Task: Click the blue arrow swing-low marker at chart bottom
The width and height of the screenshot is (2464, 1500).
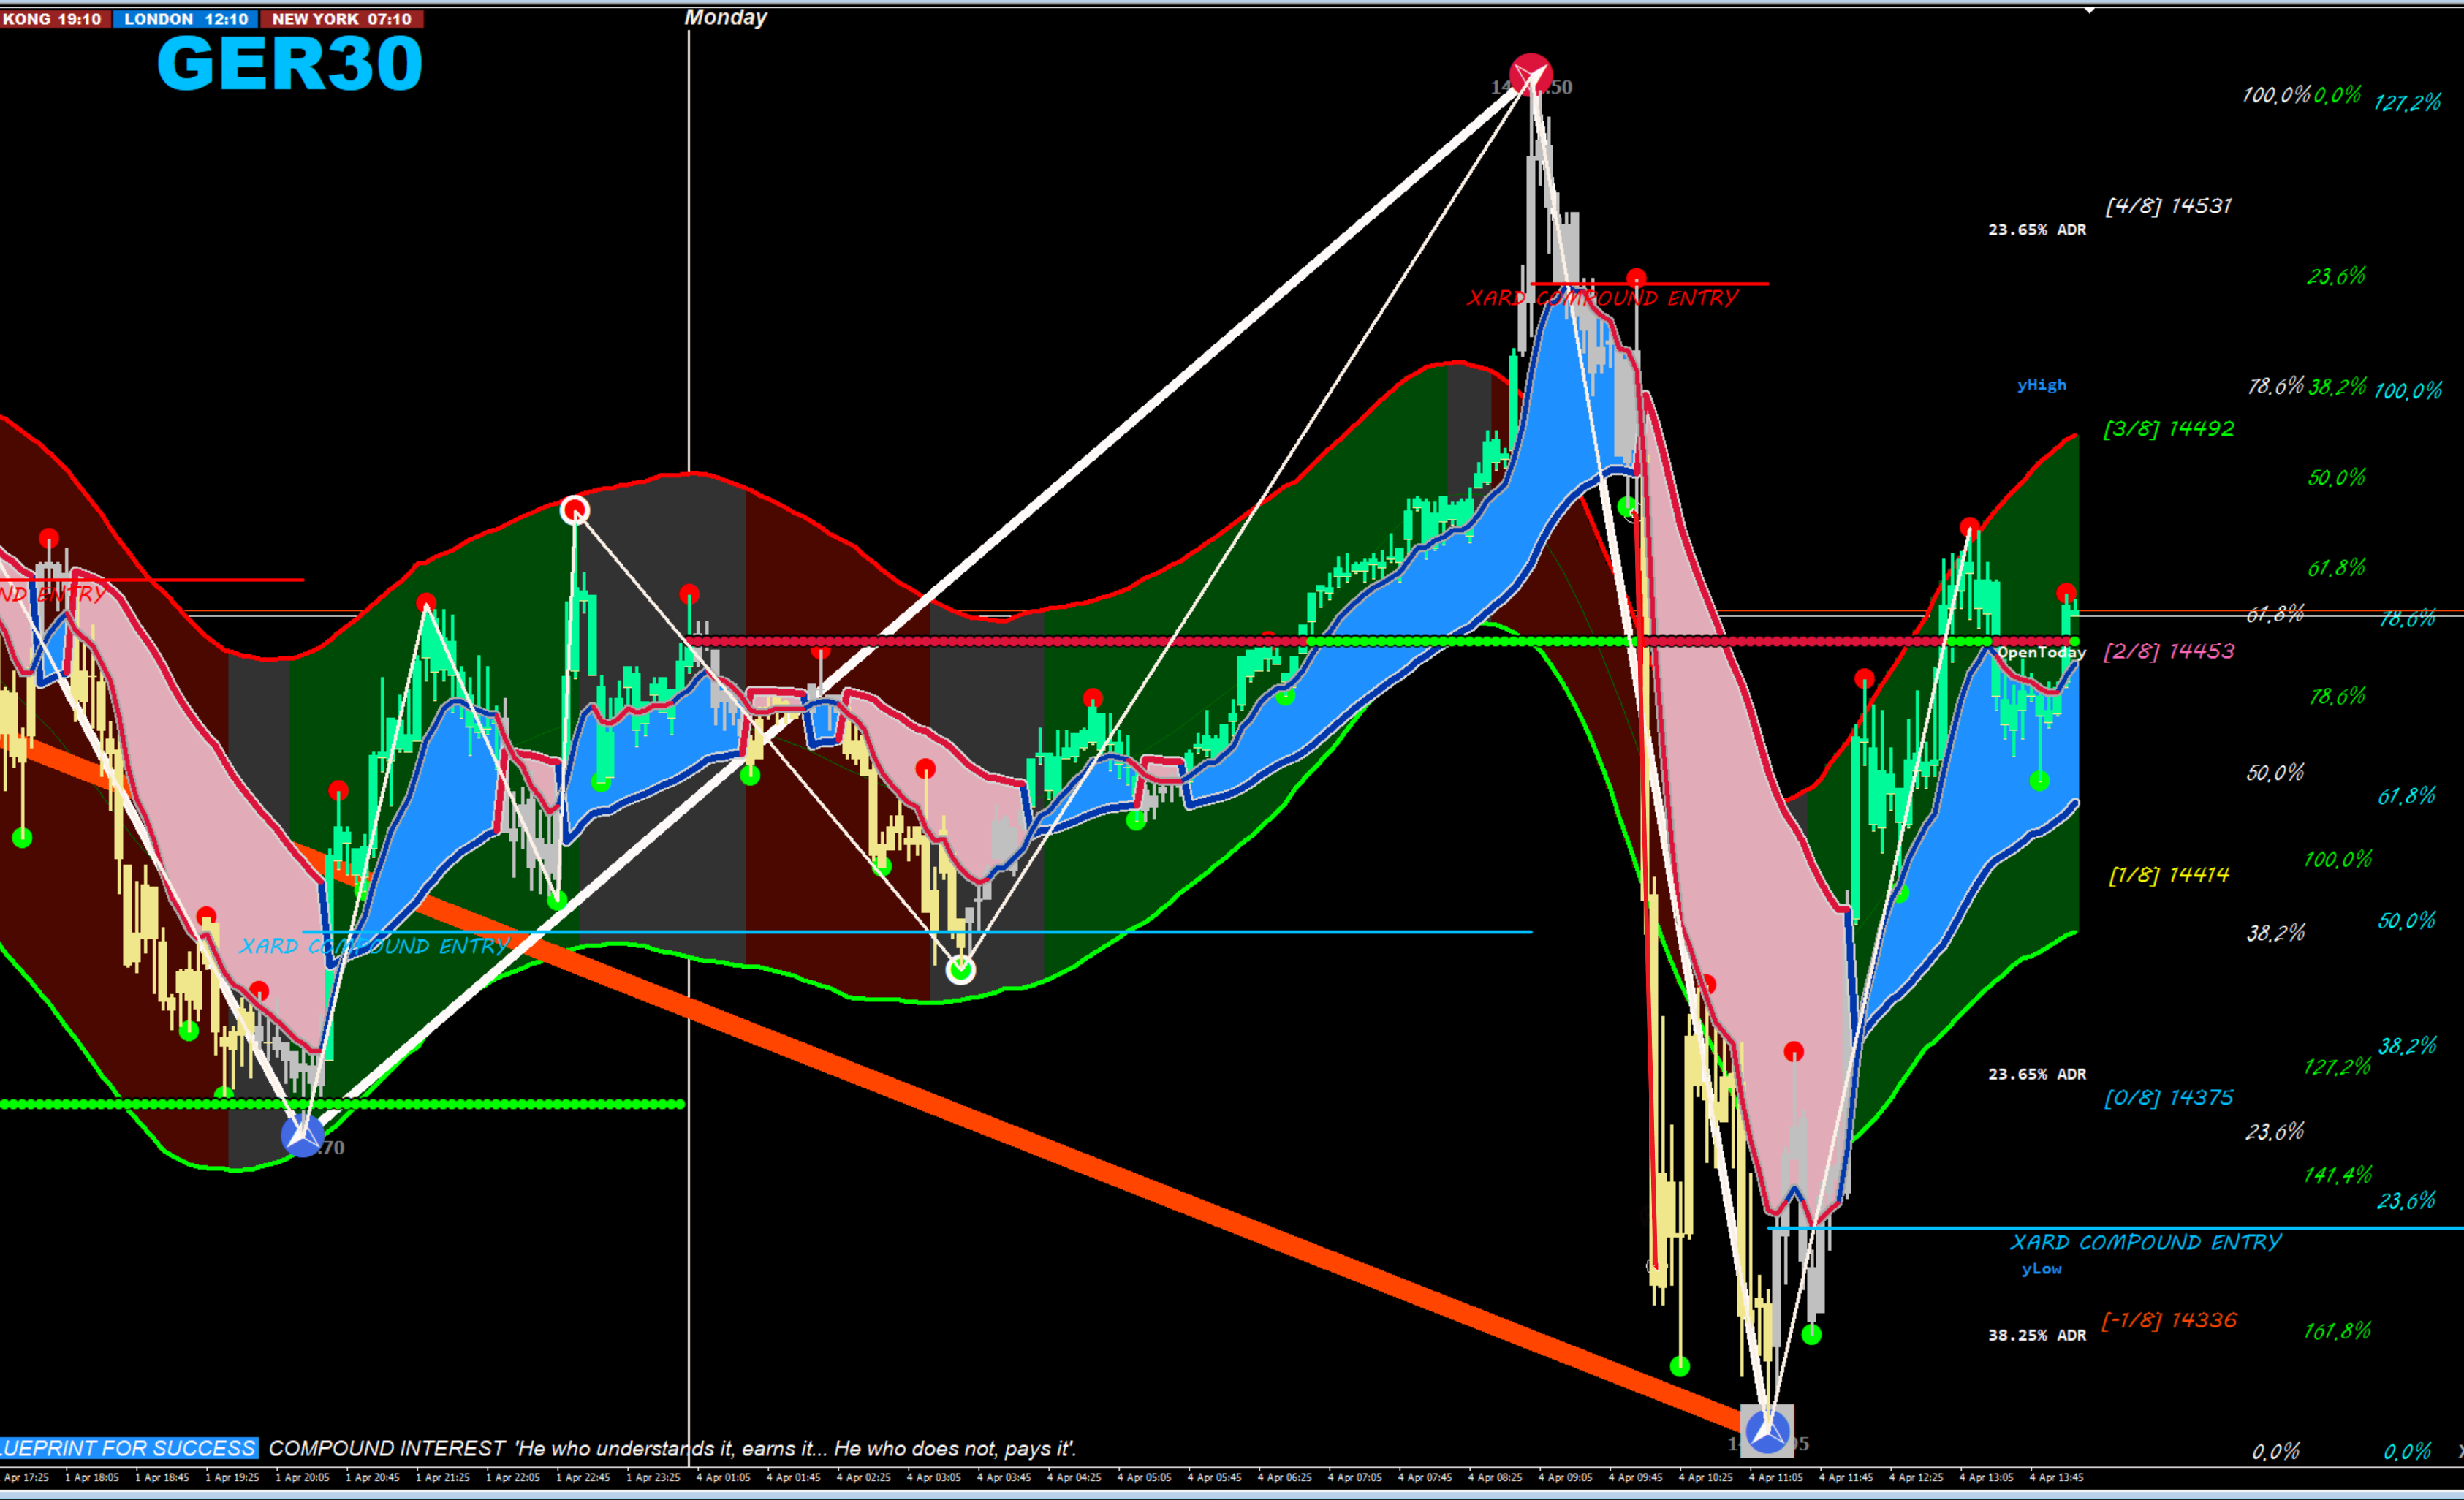Action: pyautogui.click(x=1767, y=1431)
